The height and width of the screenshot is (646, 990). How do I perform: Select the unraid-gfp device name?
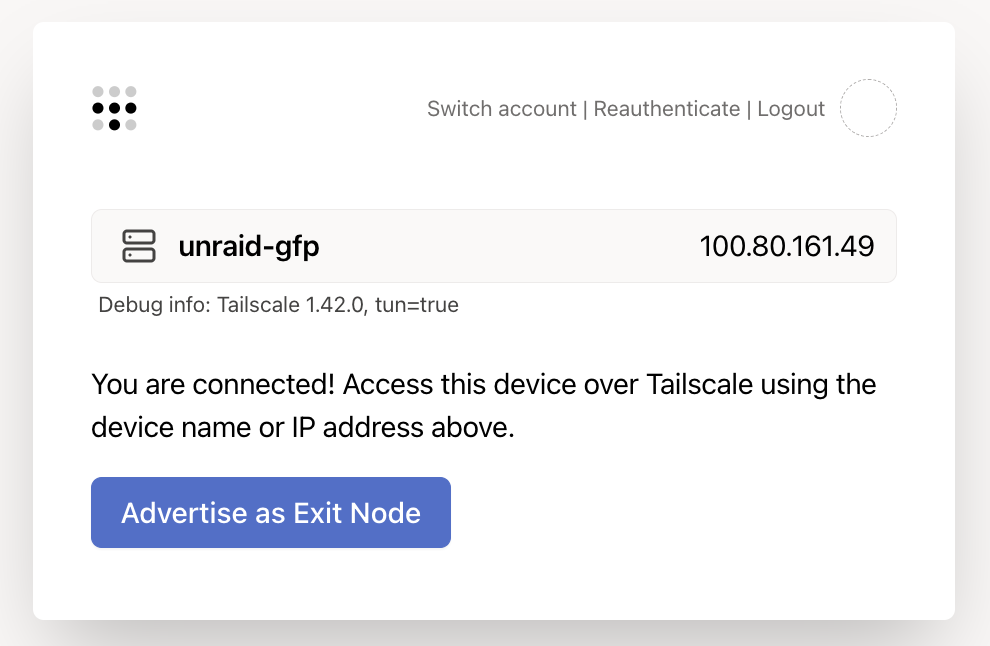tap(249, 246)
